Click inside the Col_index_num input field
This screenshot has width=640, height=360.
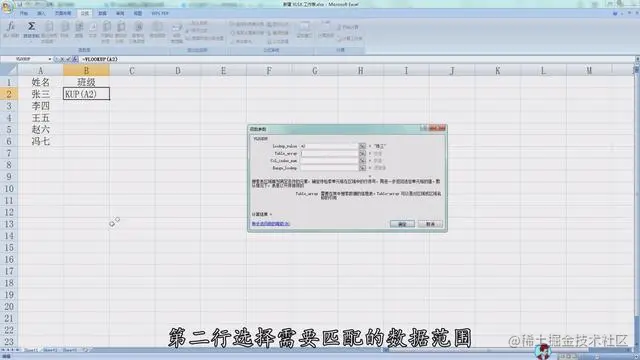329,160
